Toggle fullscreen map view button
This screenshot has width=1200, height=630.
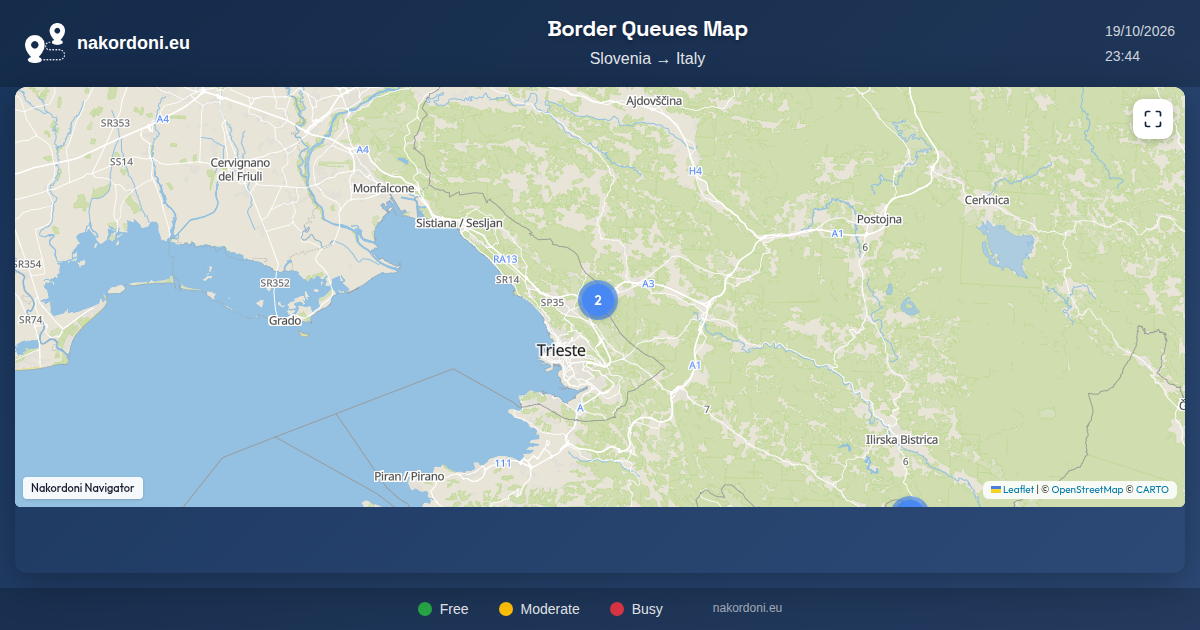tap(1153, 119)
